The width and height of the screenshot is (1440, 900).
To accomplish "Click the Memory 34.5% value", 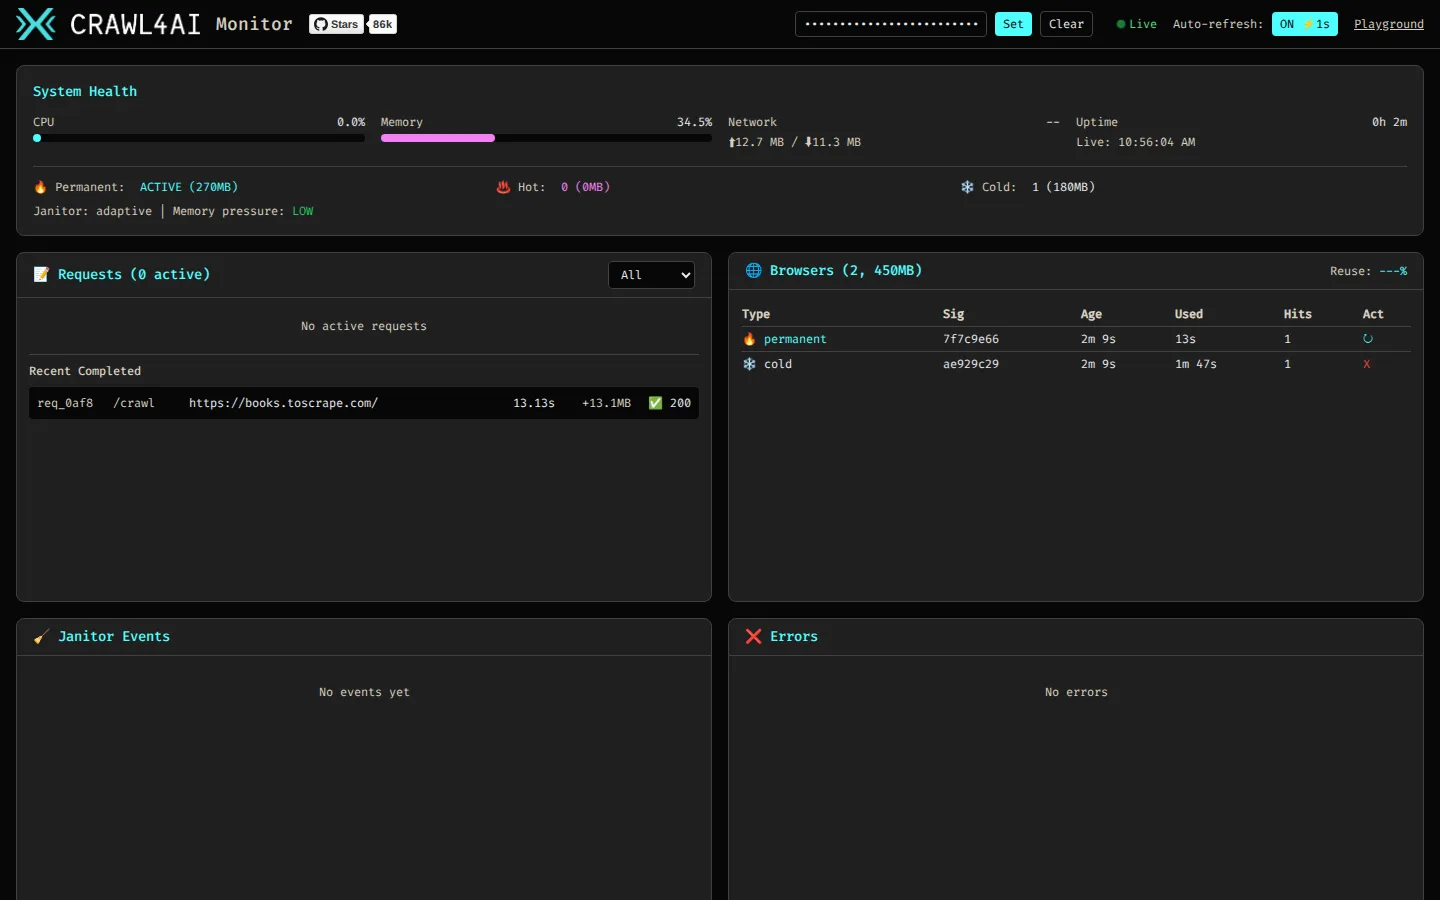I will point(694,122).
